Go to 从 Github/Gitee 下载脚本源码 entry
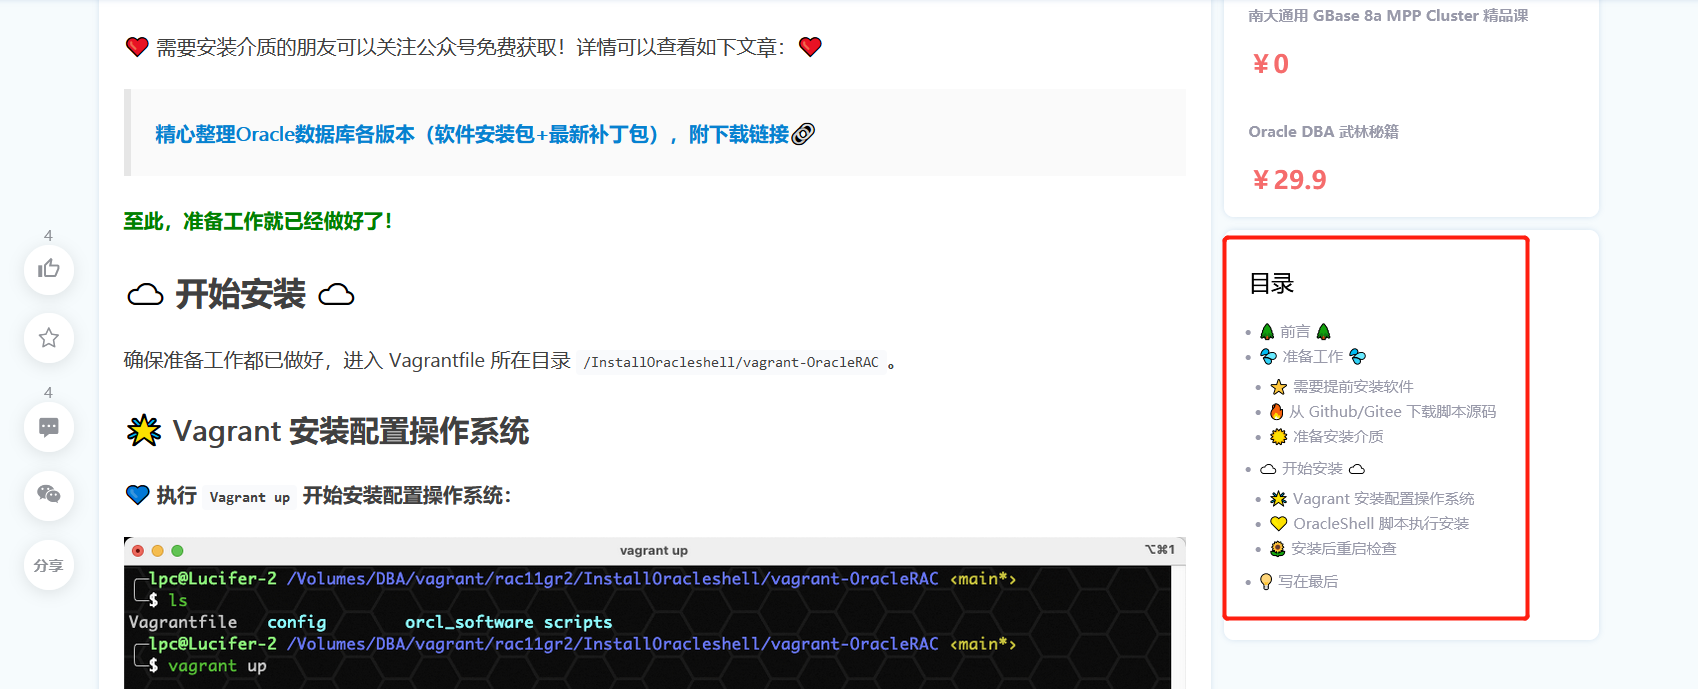Image resolution: width=1698 pixels, height=689 pixels. (1383, 412)
